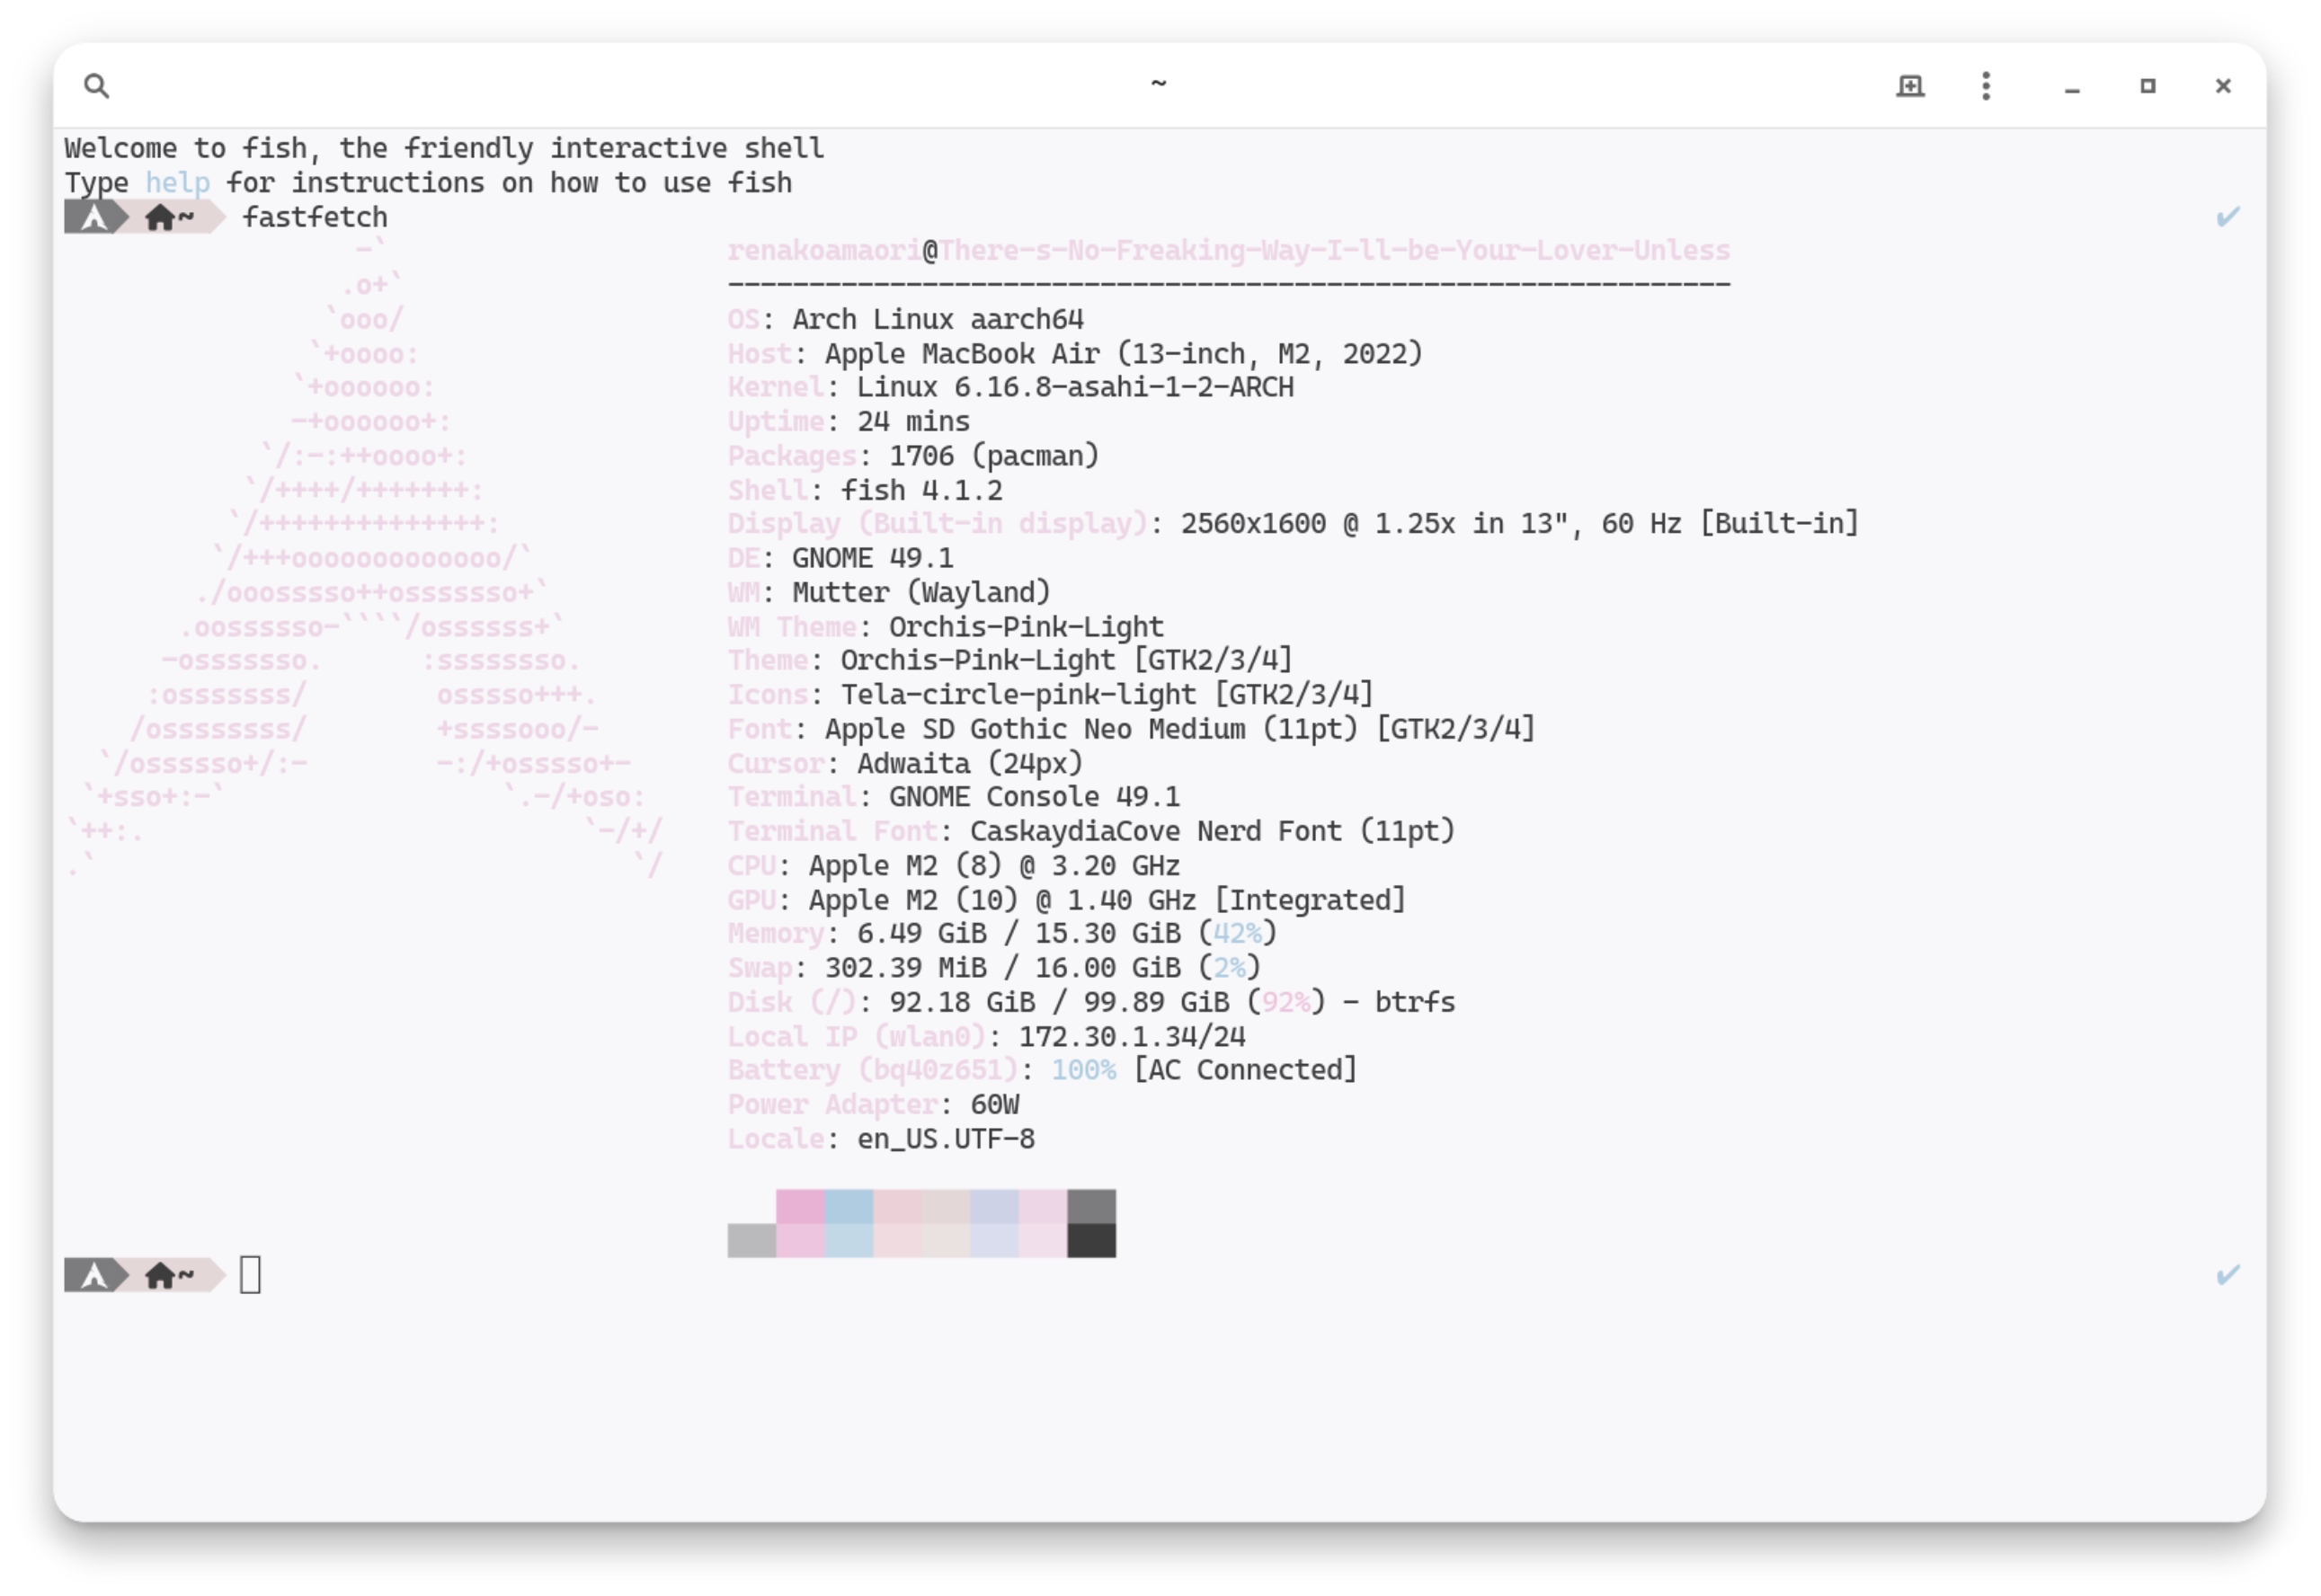Open a new tab with headerbar icon

coord(1910,86)
